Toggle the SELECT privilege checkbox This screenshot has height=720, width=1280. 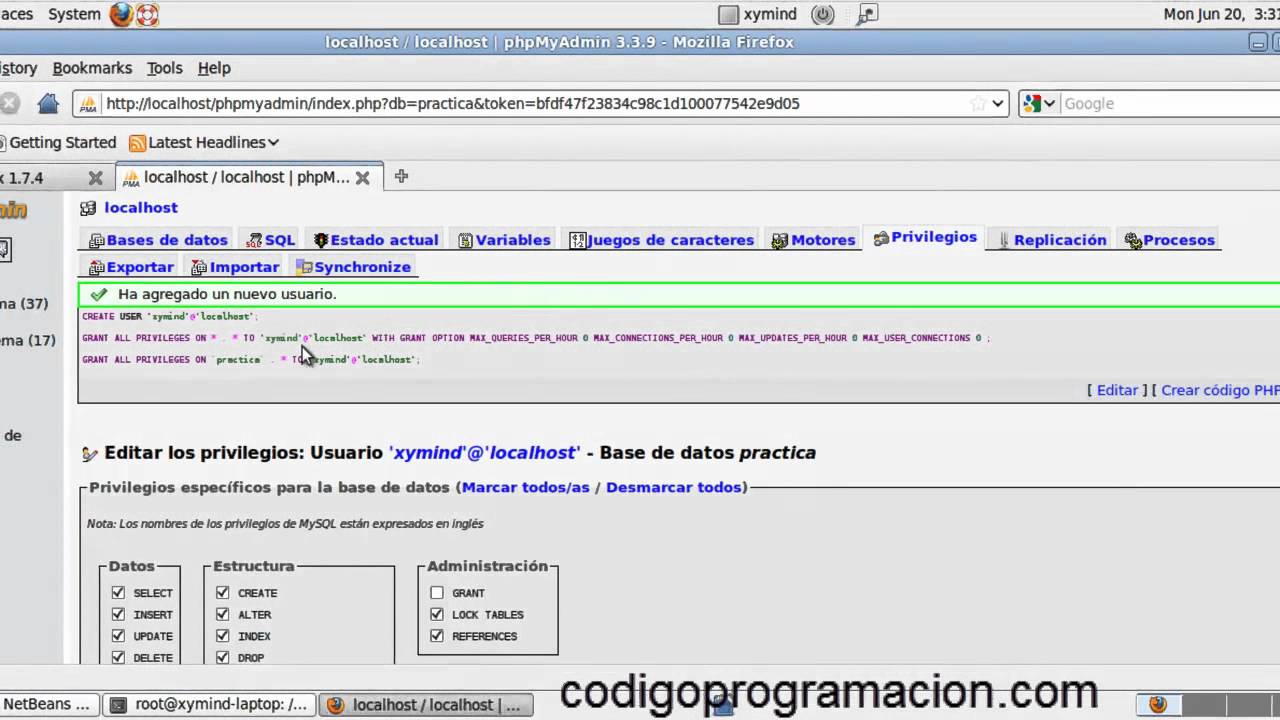coord(118,592)
